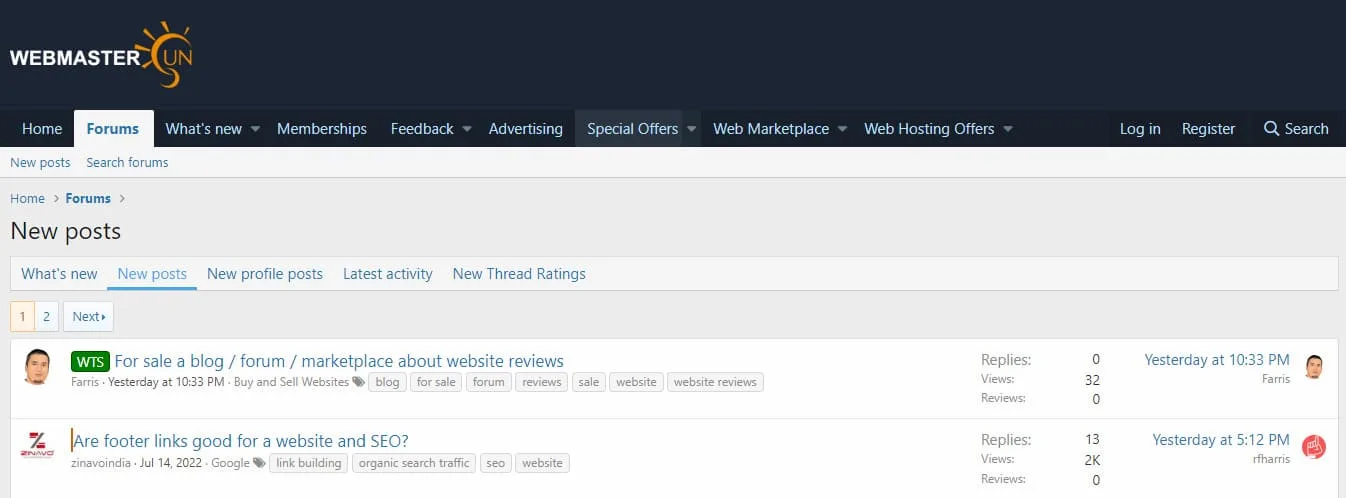Switch to the What's new tab

pyautogui.click(x=59, y=274)
